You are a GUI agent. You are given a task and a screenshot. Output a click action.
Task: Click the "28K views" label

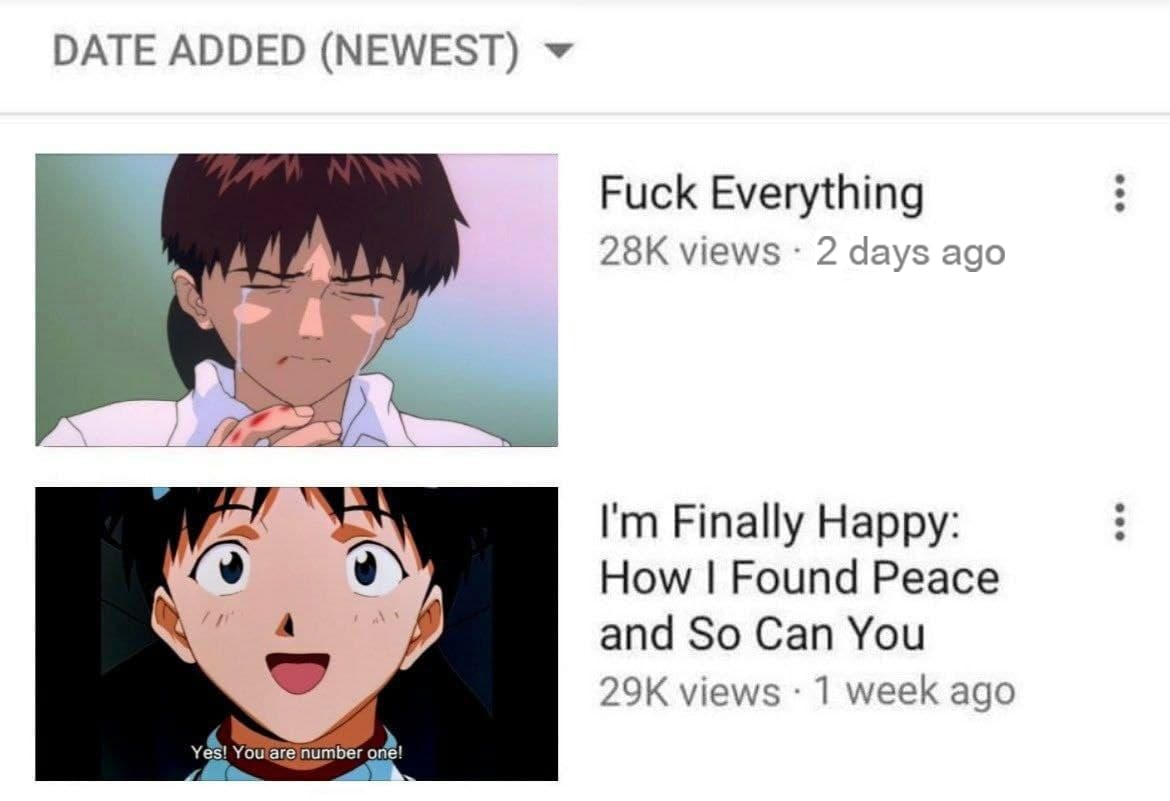click(689, 251)
